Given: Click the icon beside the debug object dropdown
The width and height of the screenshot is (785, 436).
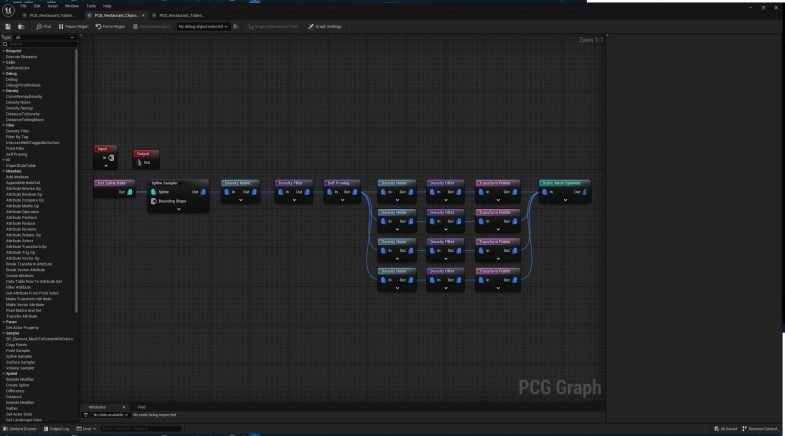Looking at the screenshot, I should (235, 27).
